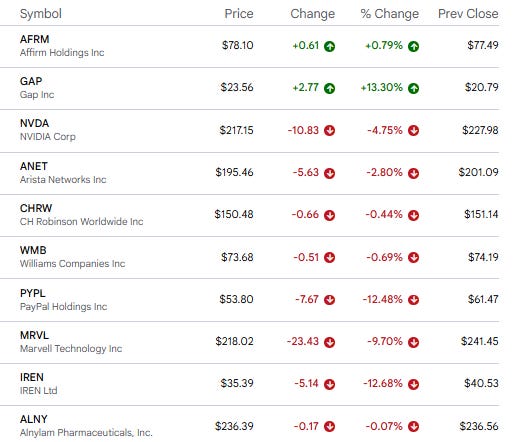The image size is (514, 442).
Task: Open the Gap Inc company name
Action: (37, 95)
